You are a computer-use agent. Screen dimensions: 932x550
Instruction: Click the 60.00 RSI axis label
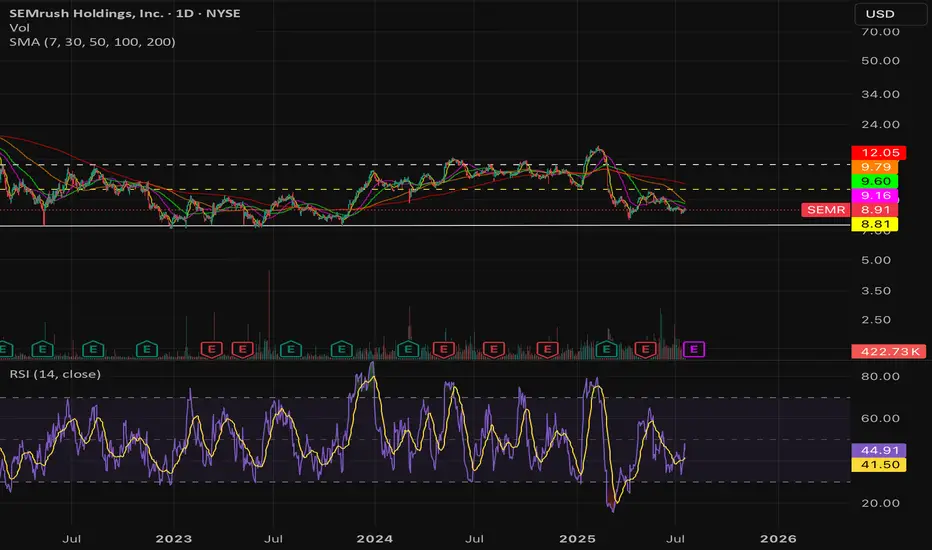coord(880,418)
